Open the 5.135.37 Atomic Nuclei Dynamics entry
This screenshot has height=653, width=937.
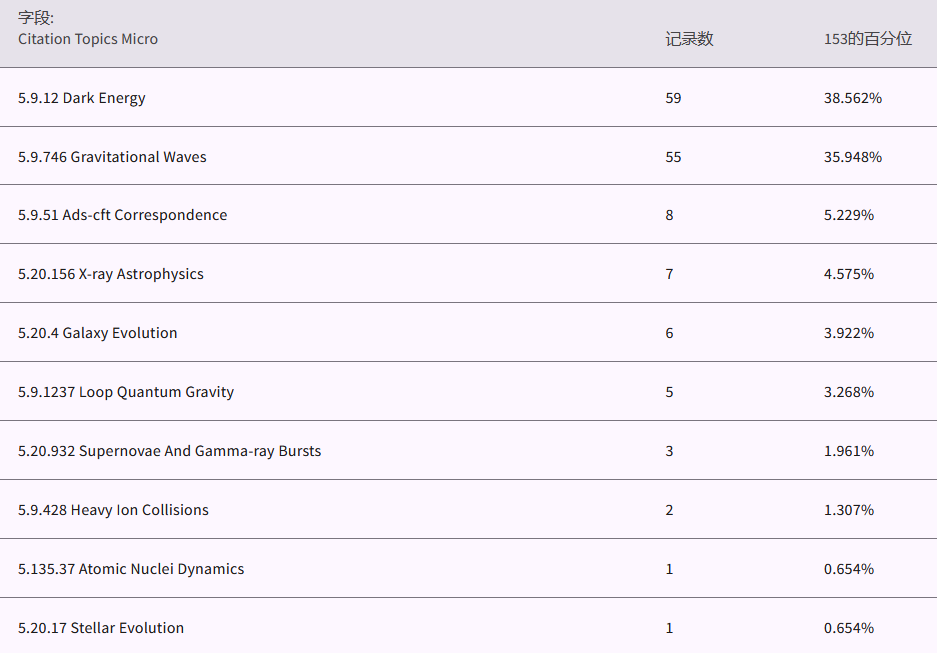[x=131, y=569]
